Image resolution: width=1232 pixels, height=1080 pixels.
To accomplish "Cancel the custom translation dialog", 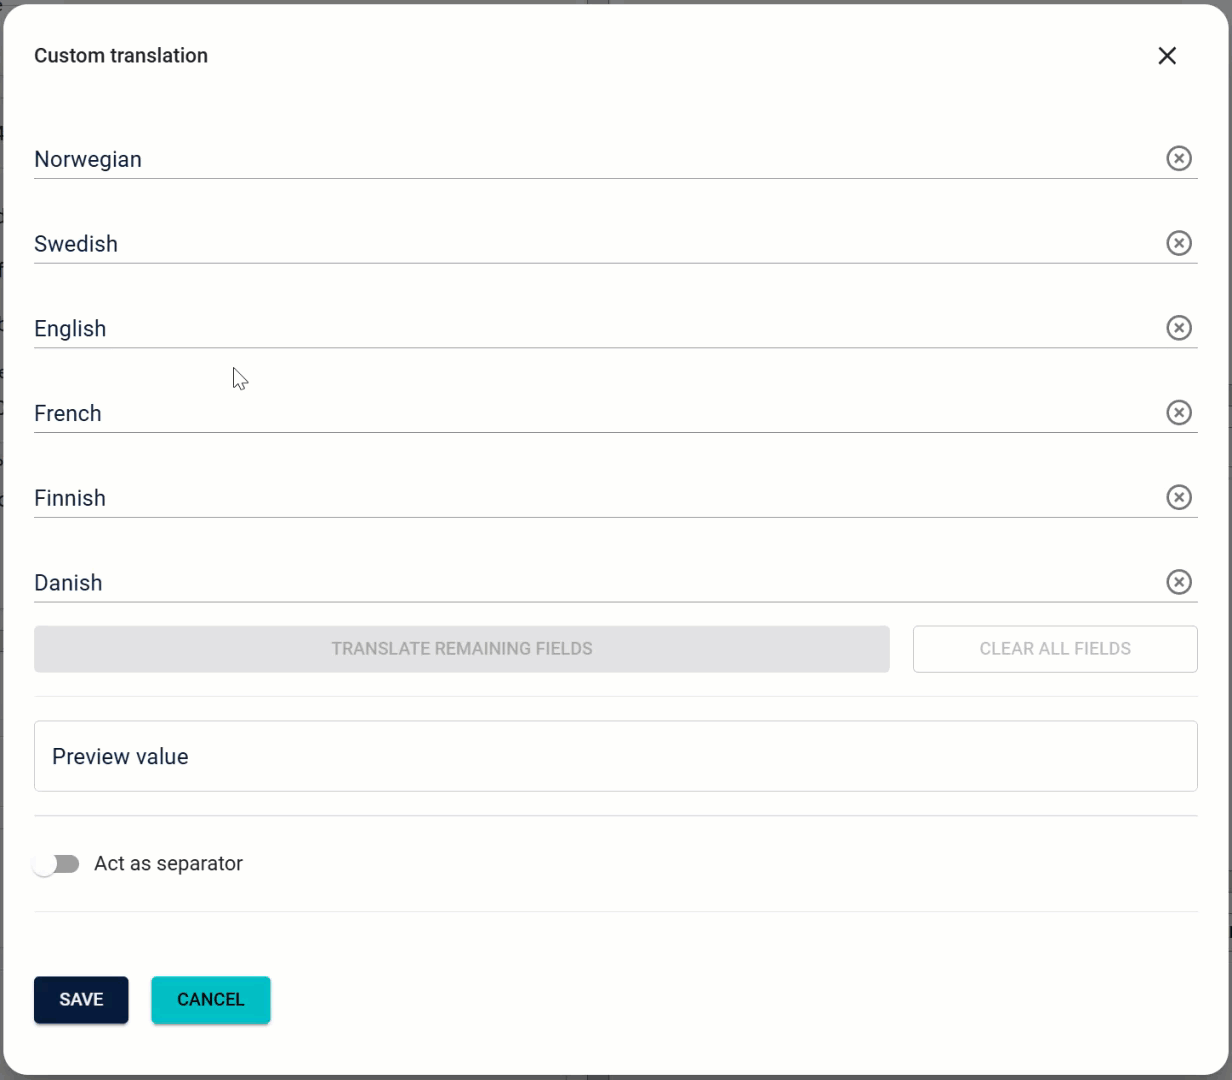I will click(211, 1000).
